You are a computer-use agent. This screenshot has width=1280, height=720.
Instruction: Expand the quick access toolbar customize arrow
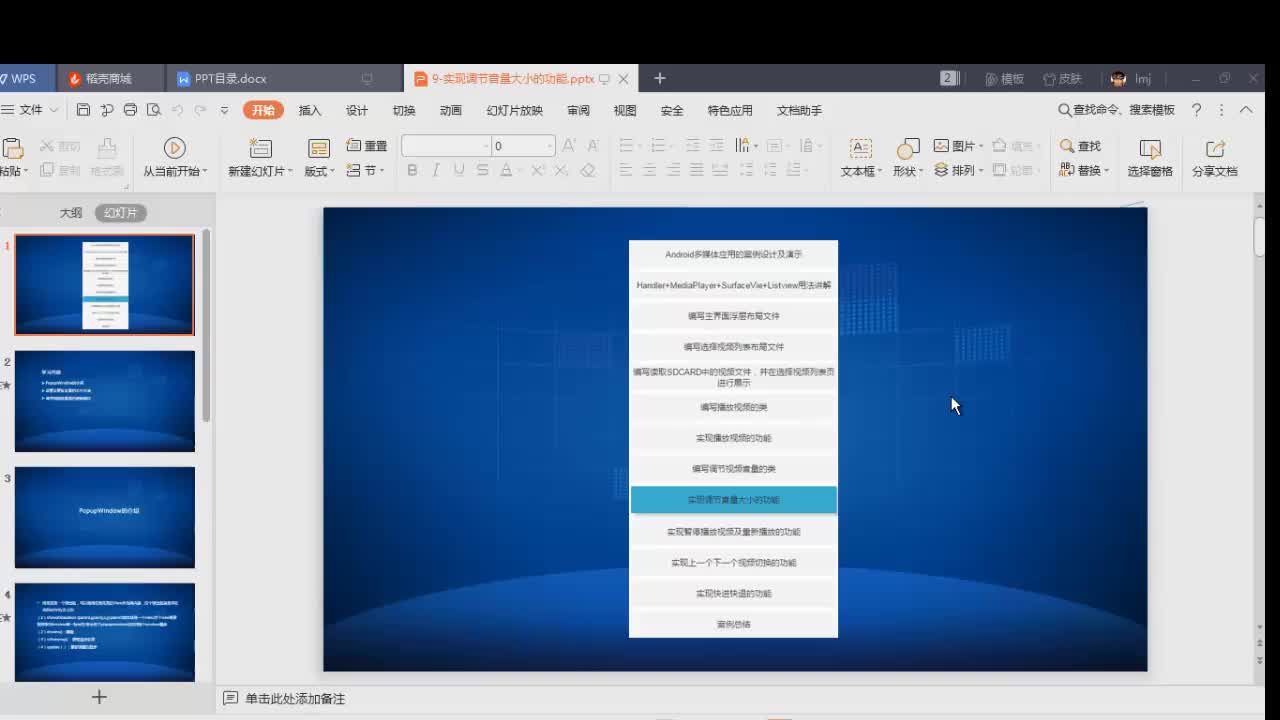pyautogui.click(x=224, y=110)
